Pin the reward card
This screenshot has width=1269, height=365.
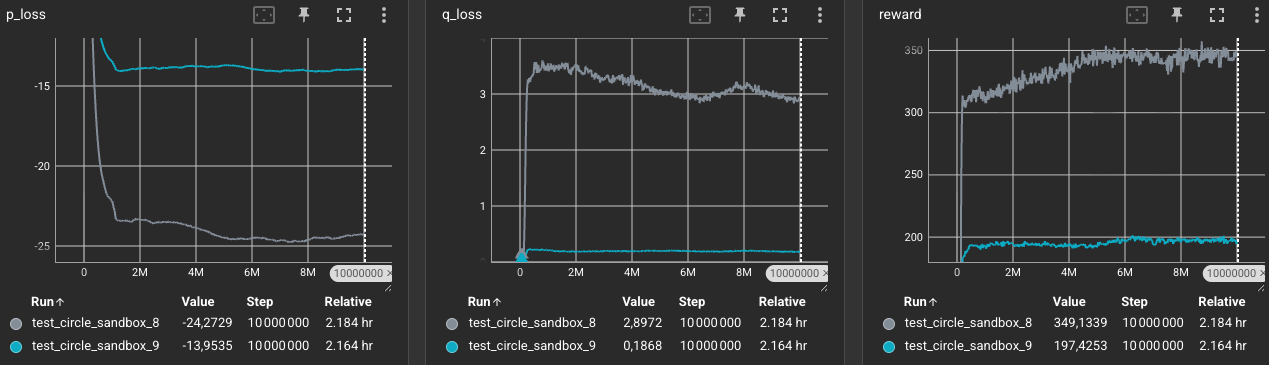(x=1176, y=15)
